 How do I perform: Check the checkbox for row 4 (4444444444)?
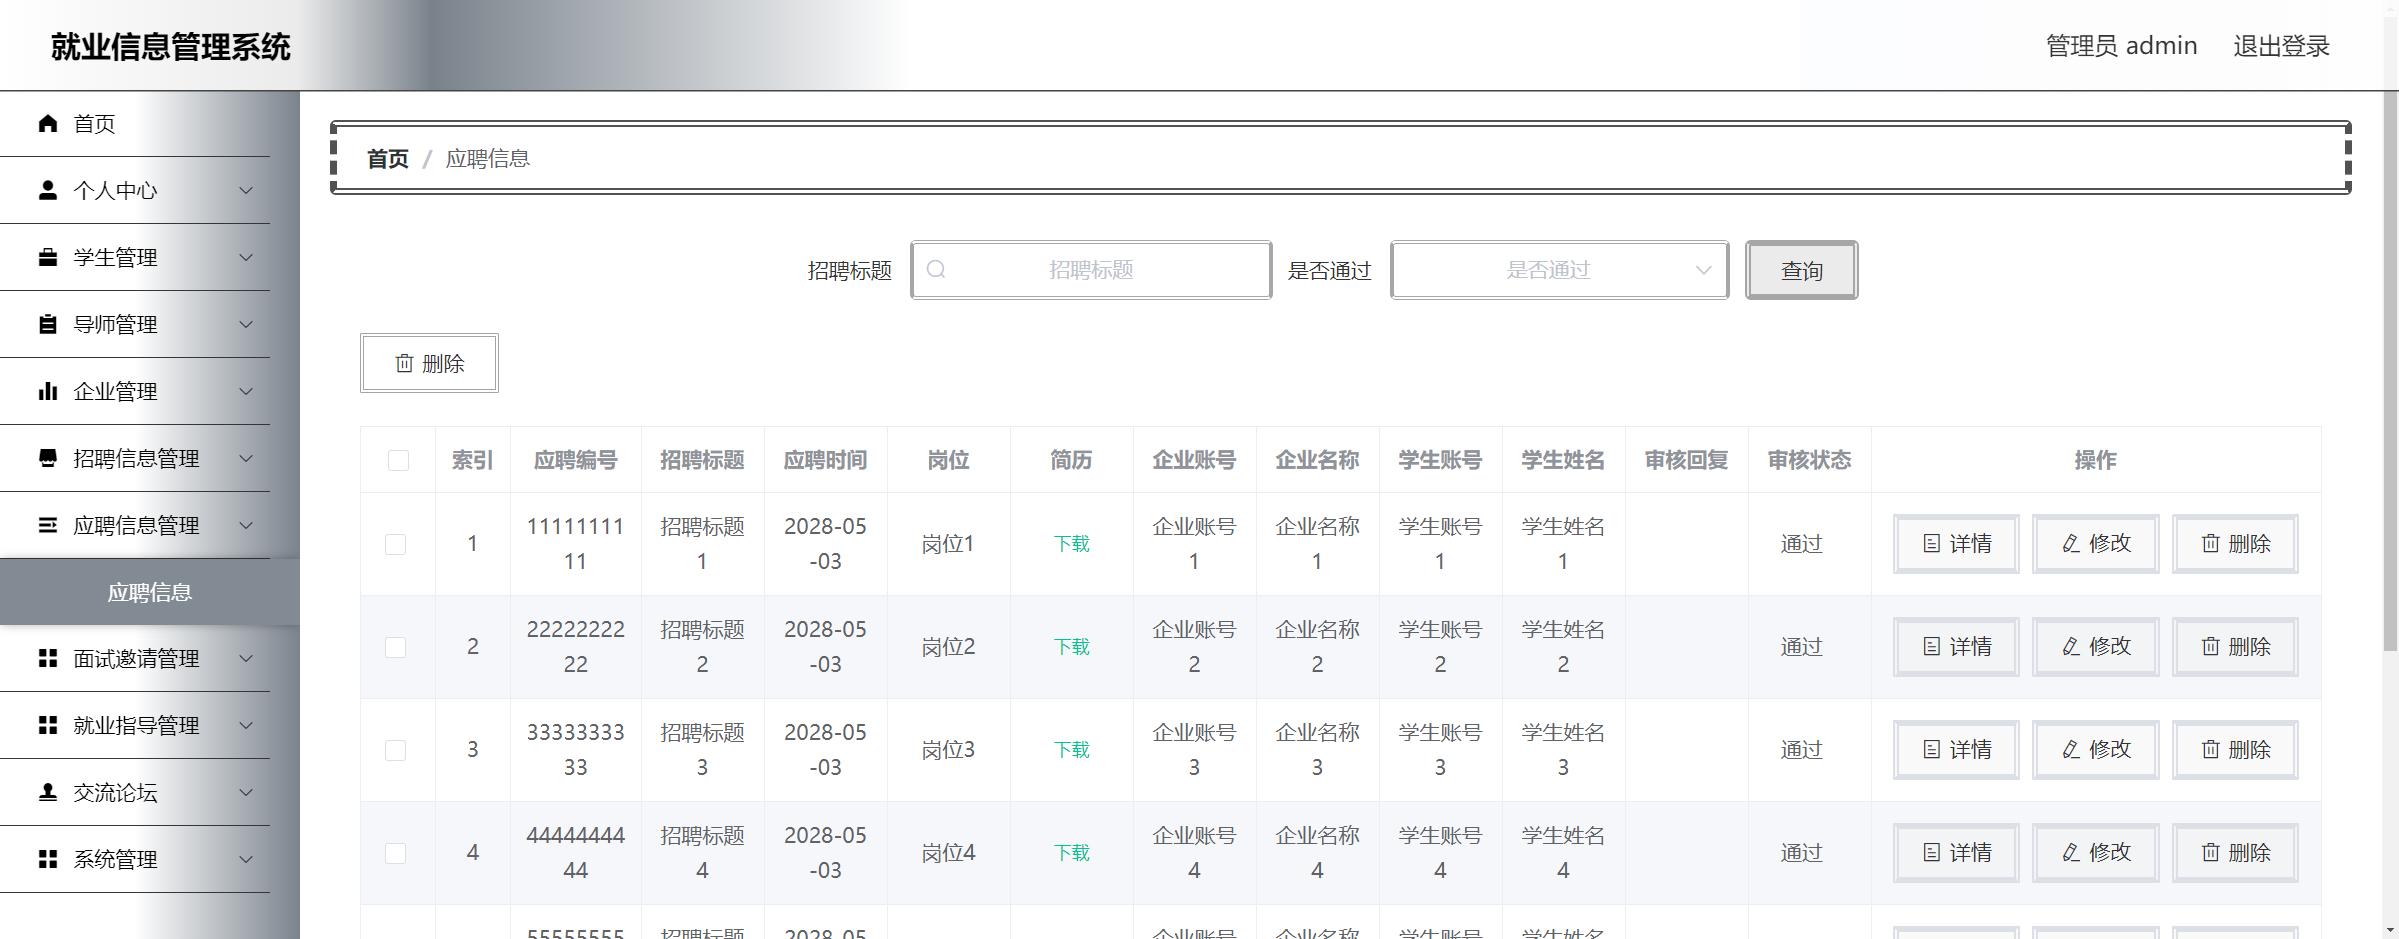396,853
